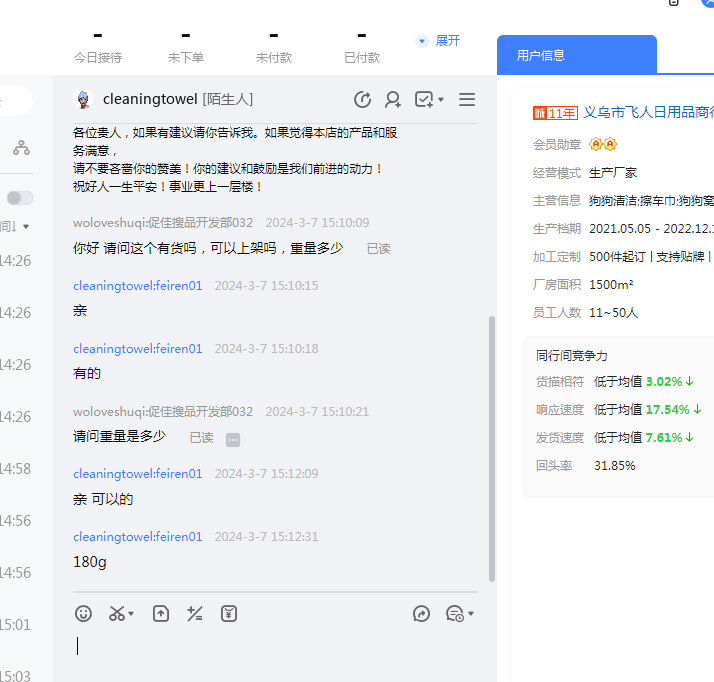Click 展开 to expand the stats panel
The image size is (714, 682).
(438, 41)
